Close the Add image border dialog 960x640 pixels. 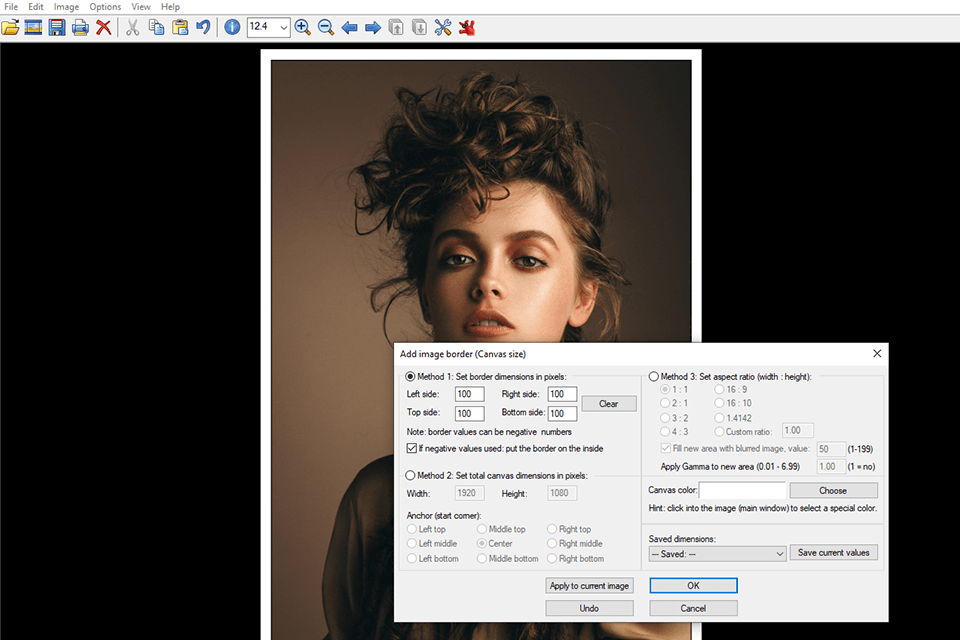[877, 353]
